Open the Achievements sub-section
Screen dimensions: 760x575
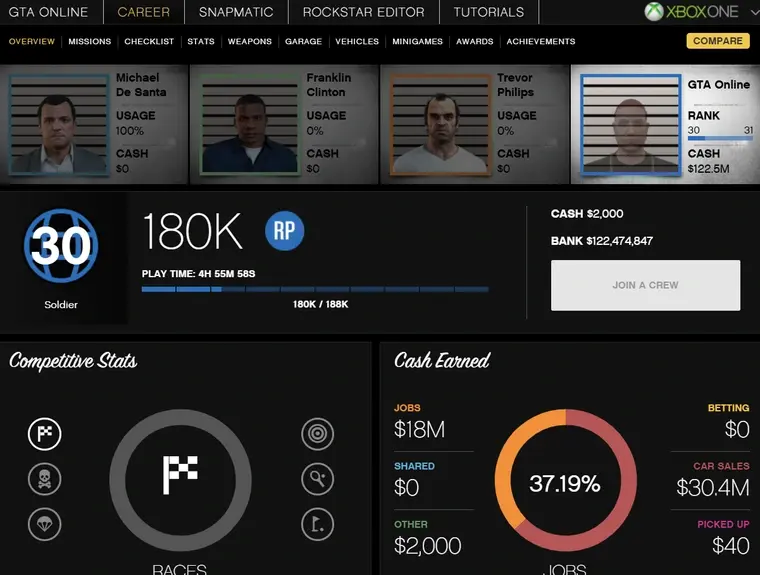click(540, 42)
